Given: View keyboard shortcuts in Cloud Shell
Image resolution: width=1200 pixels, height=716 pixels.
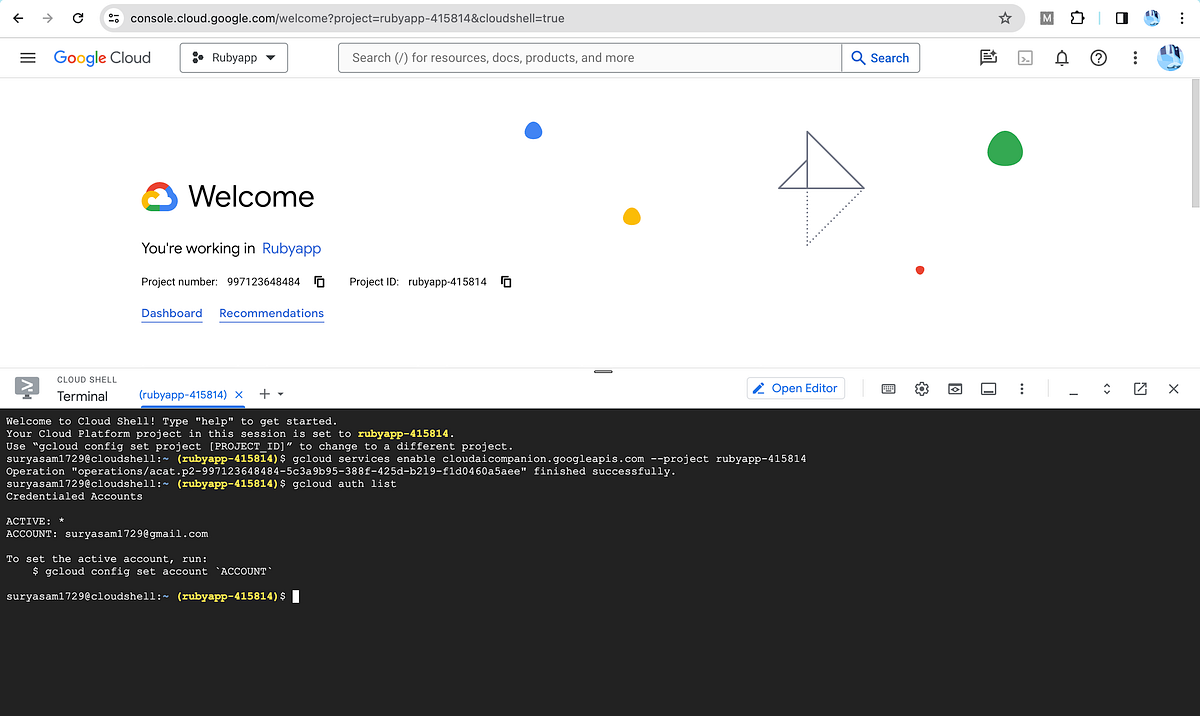Looking at the screenshot, I should (888, 388).
